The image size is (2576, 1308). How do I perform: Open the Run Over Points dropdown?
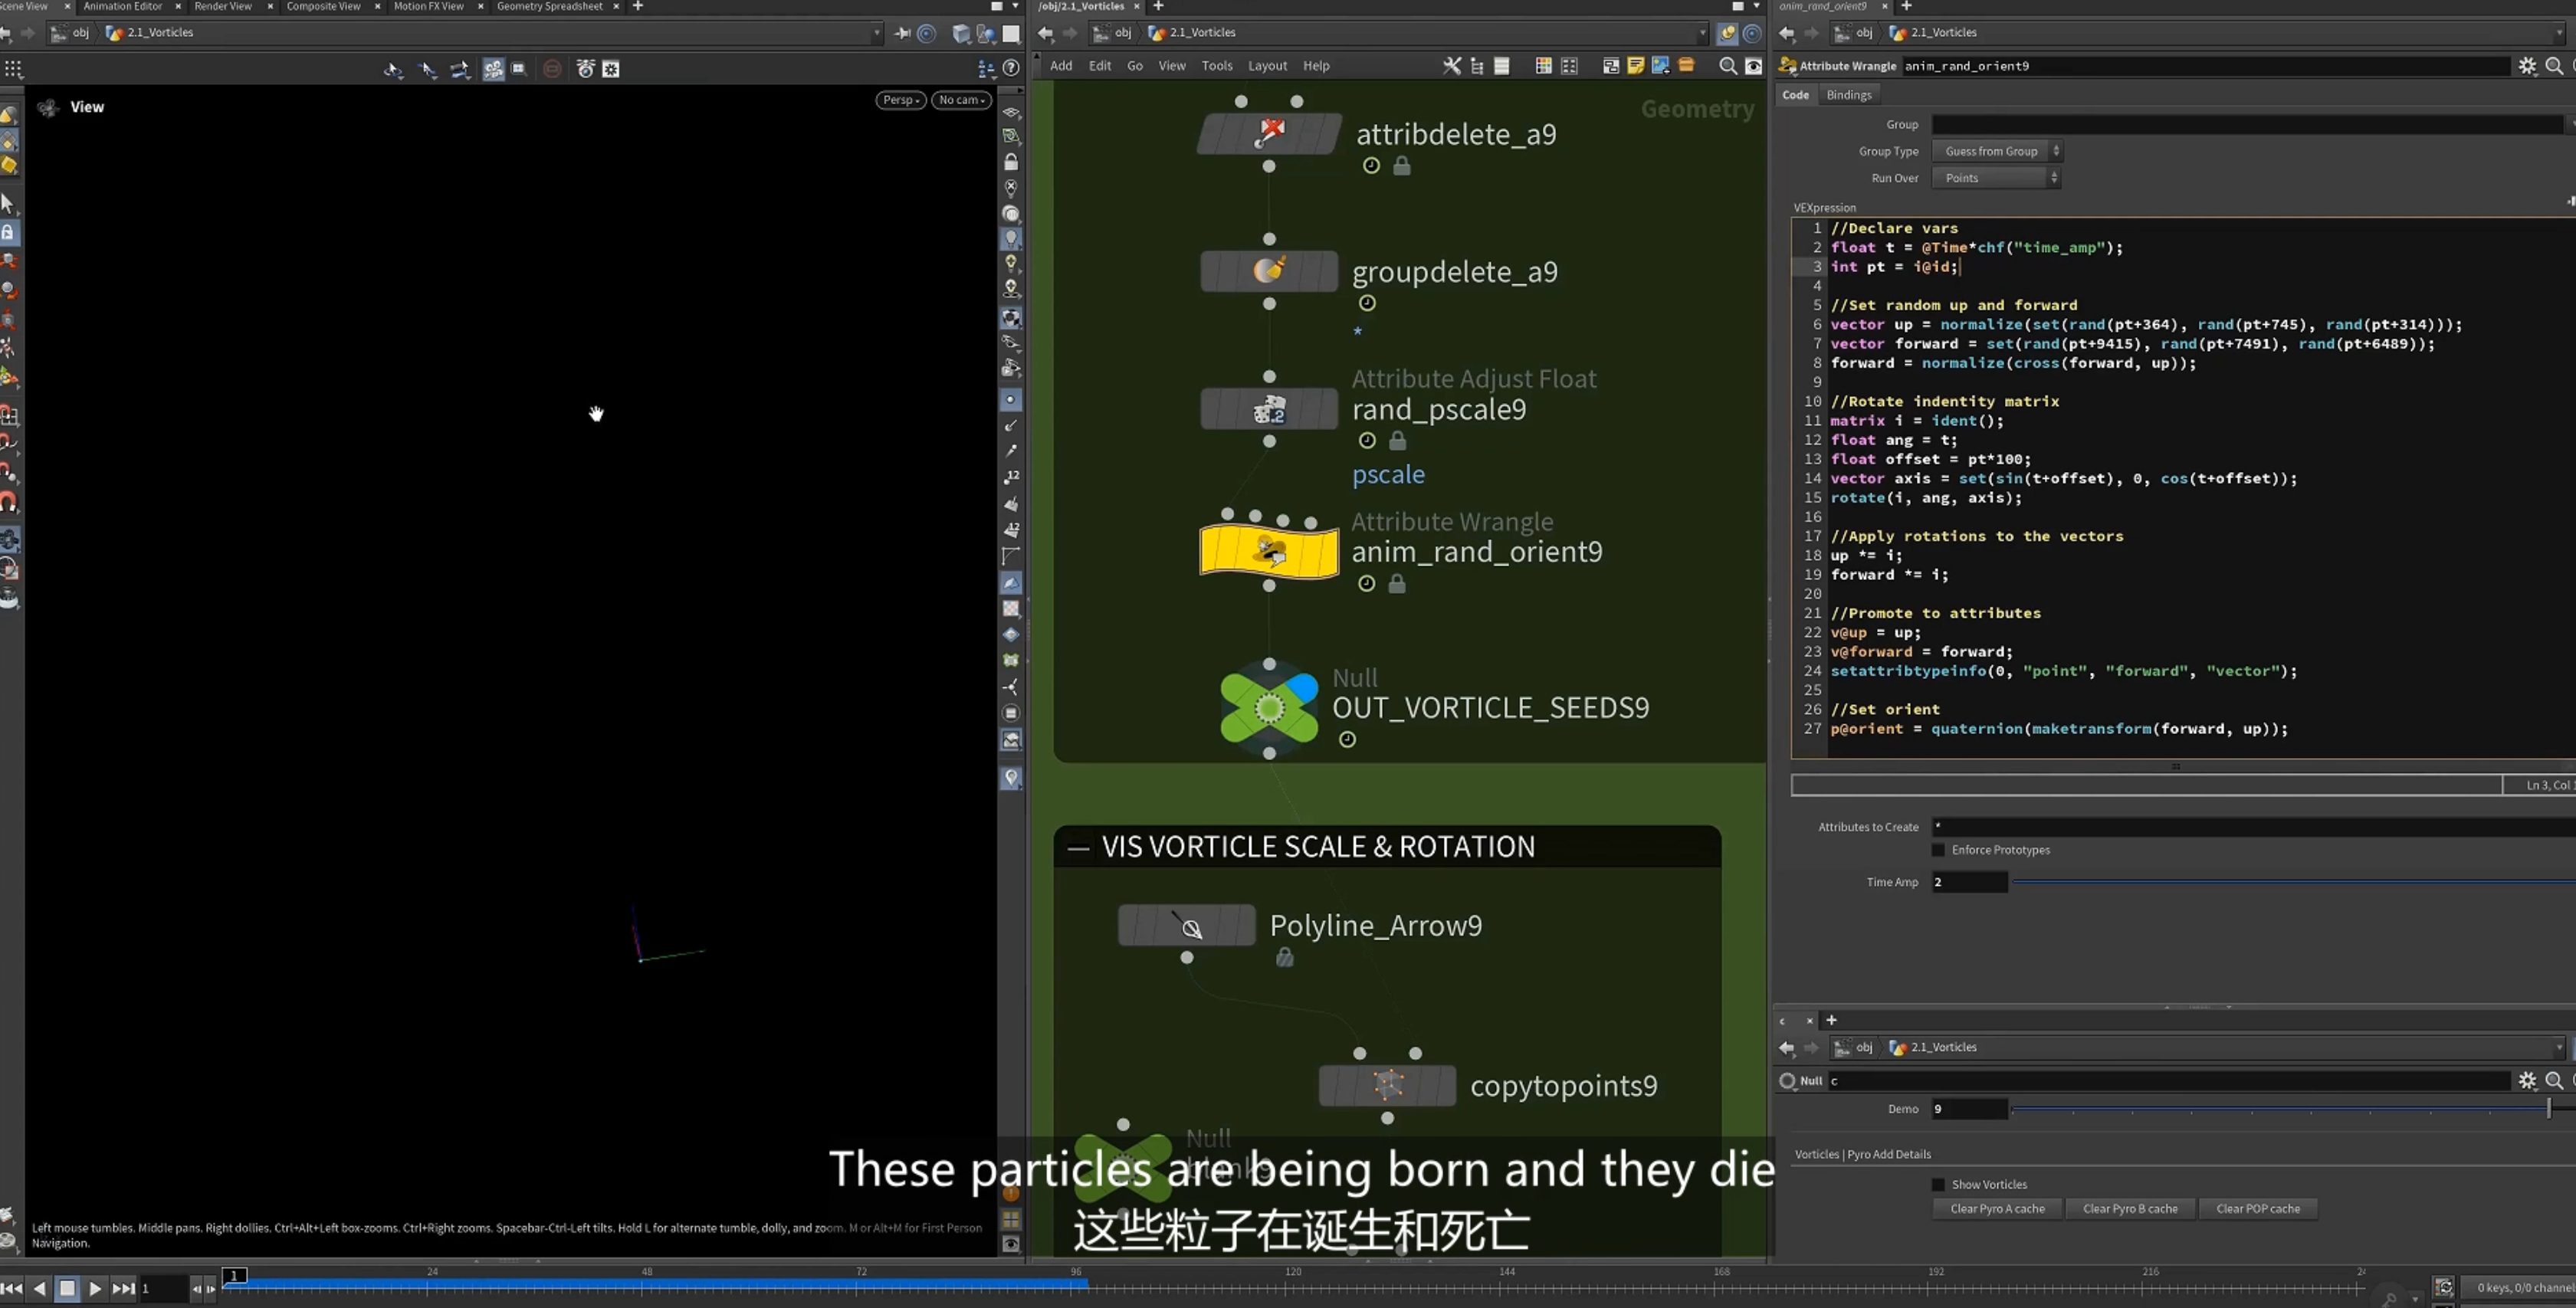1996,178
